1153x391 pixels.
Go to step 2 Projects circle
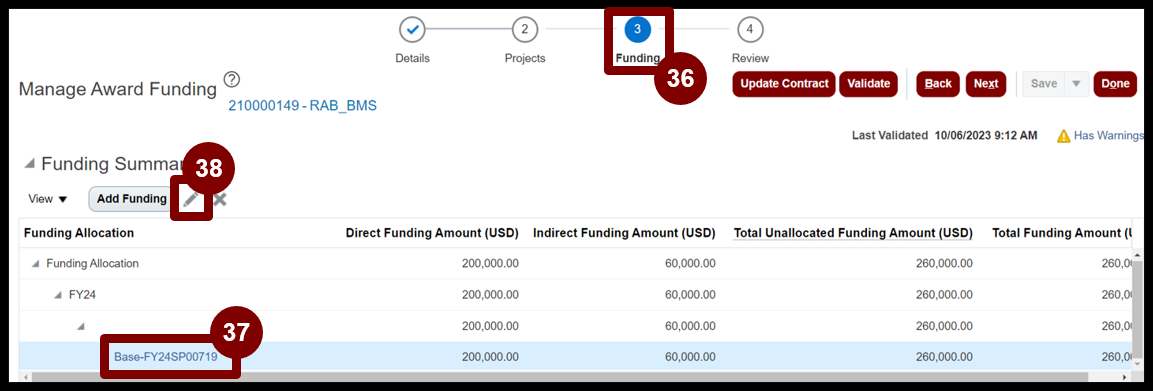(x=524, y=30)
